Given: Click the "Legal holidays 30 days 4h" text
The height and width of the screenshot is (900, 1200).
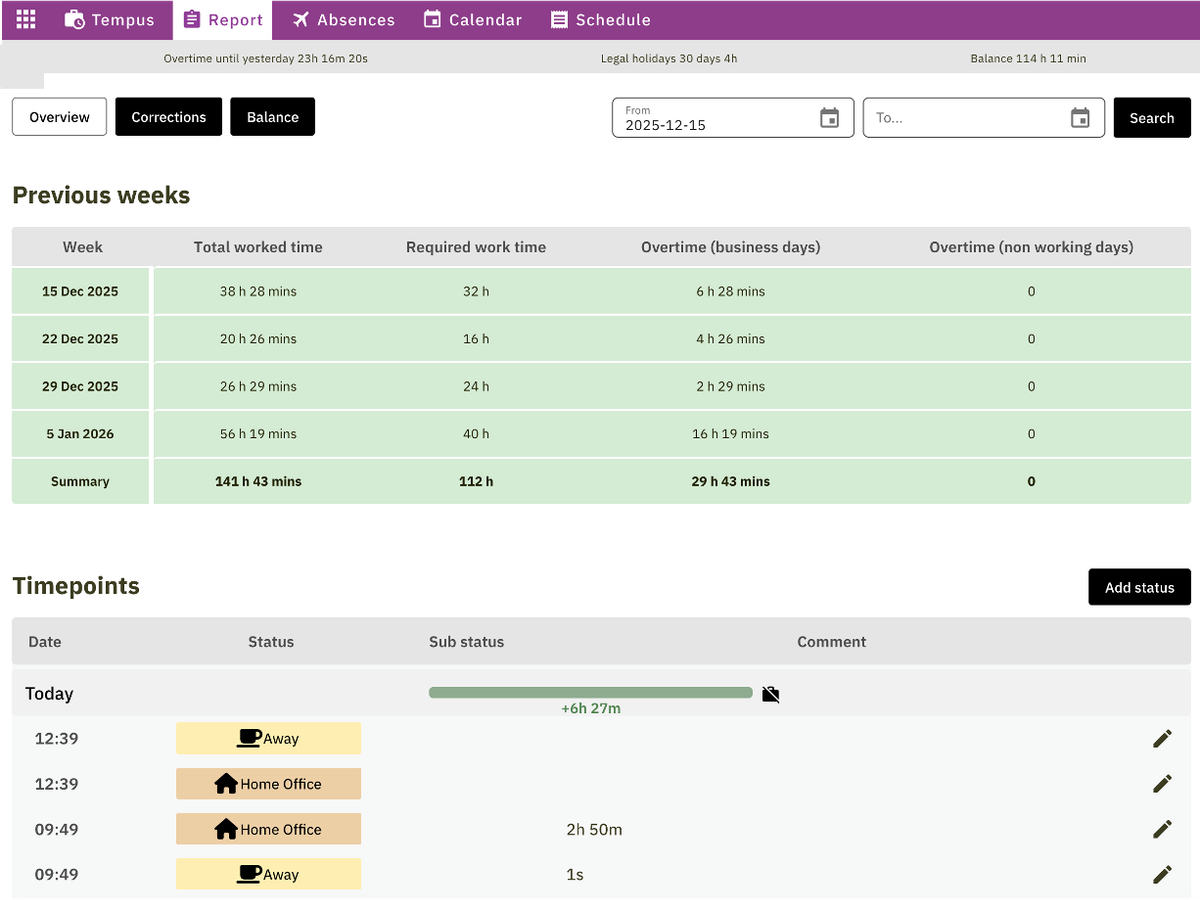Looking at the screenshot, I should [669, 59].
